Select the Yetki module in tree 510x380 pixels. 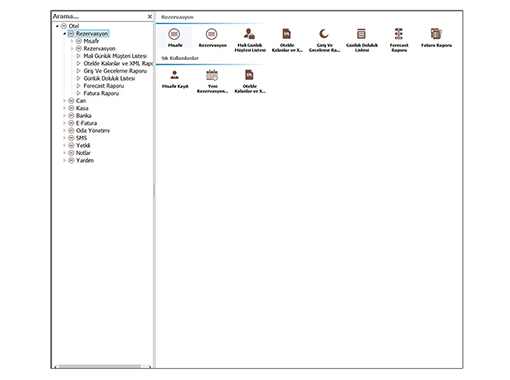79,146
